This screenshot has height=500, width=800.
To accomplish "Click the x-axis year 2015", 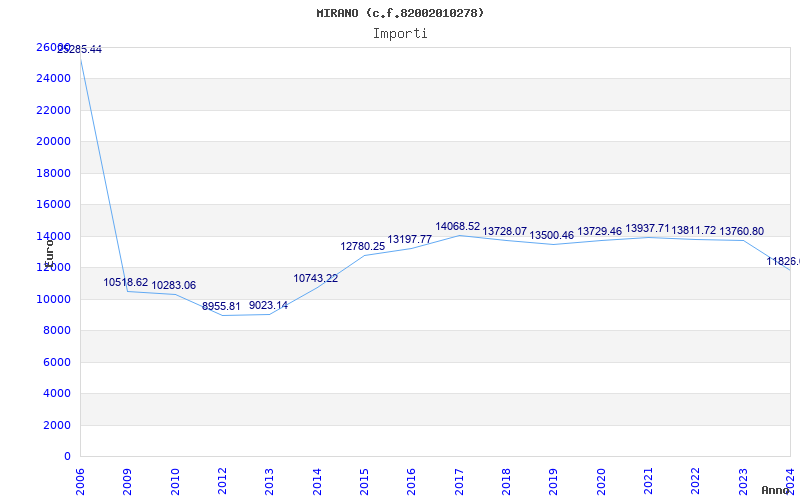I will point(364,482).
